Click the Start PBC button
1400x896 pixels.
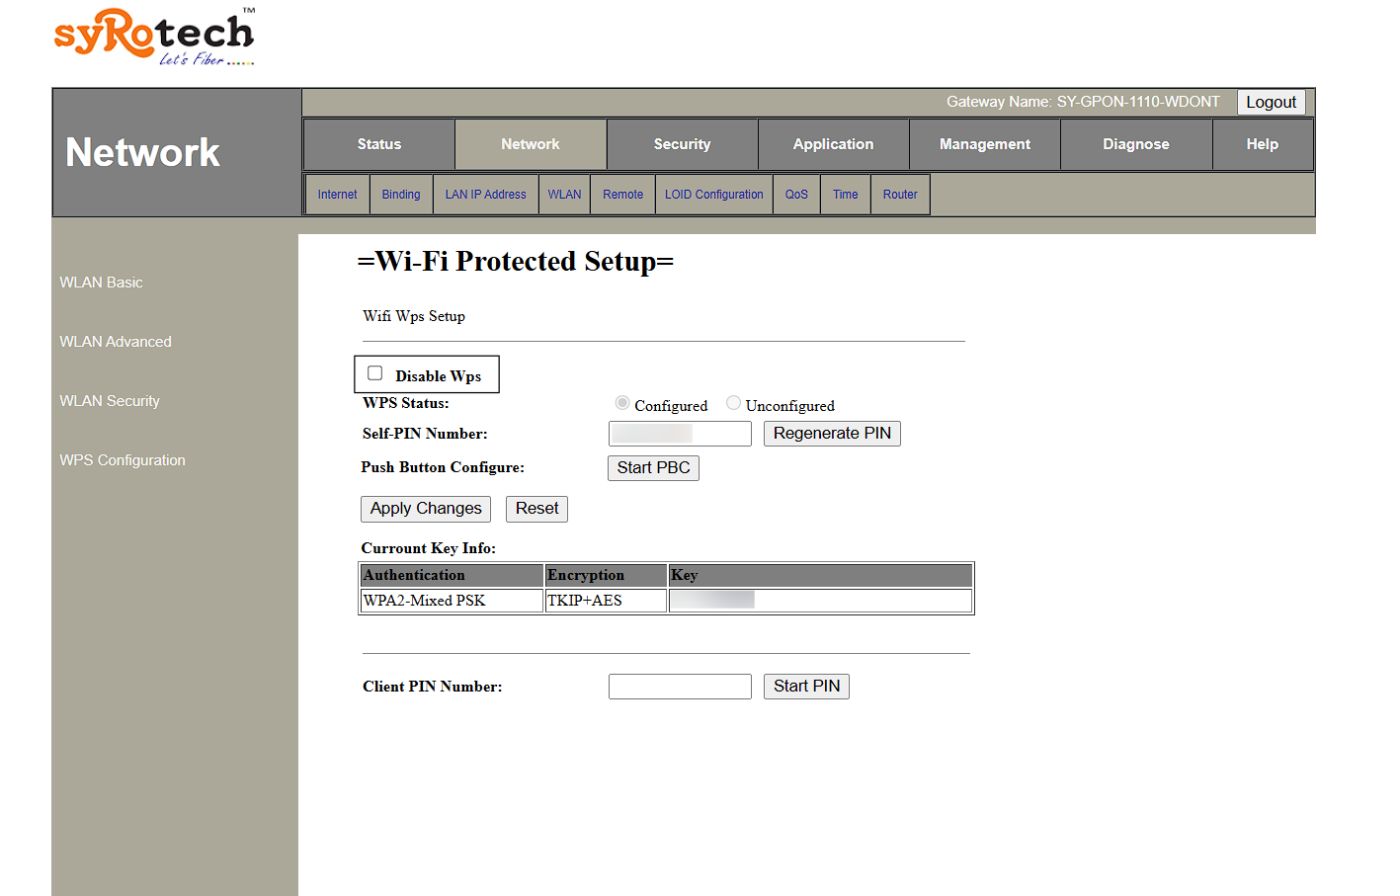tap(653, 468)
